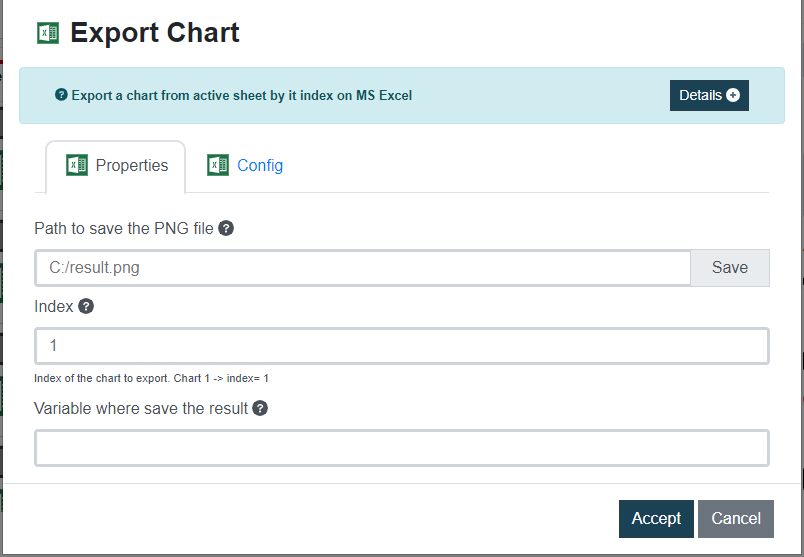
Task: Open the Config tab
Action: tap(259, 166)
